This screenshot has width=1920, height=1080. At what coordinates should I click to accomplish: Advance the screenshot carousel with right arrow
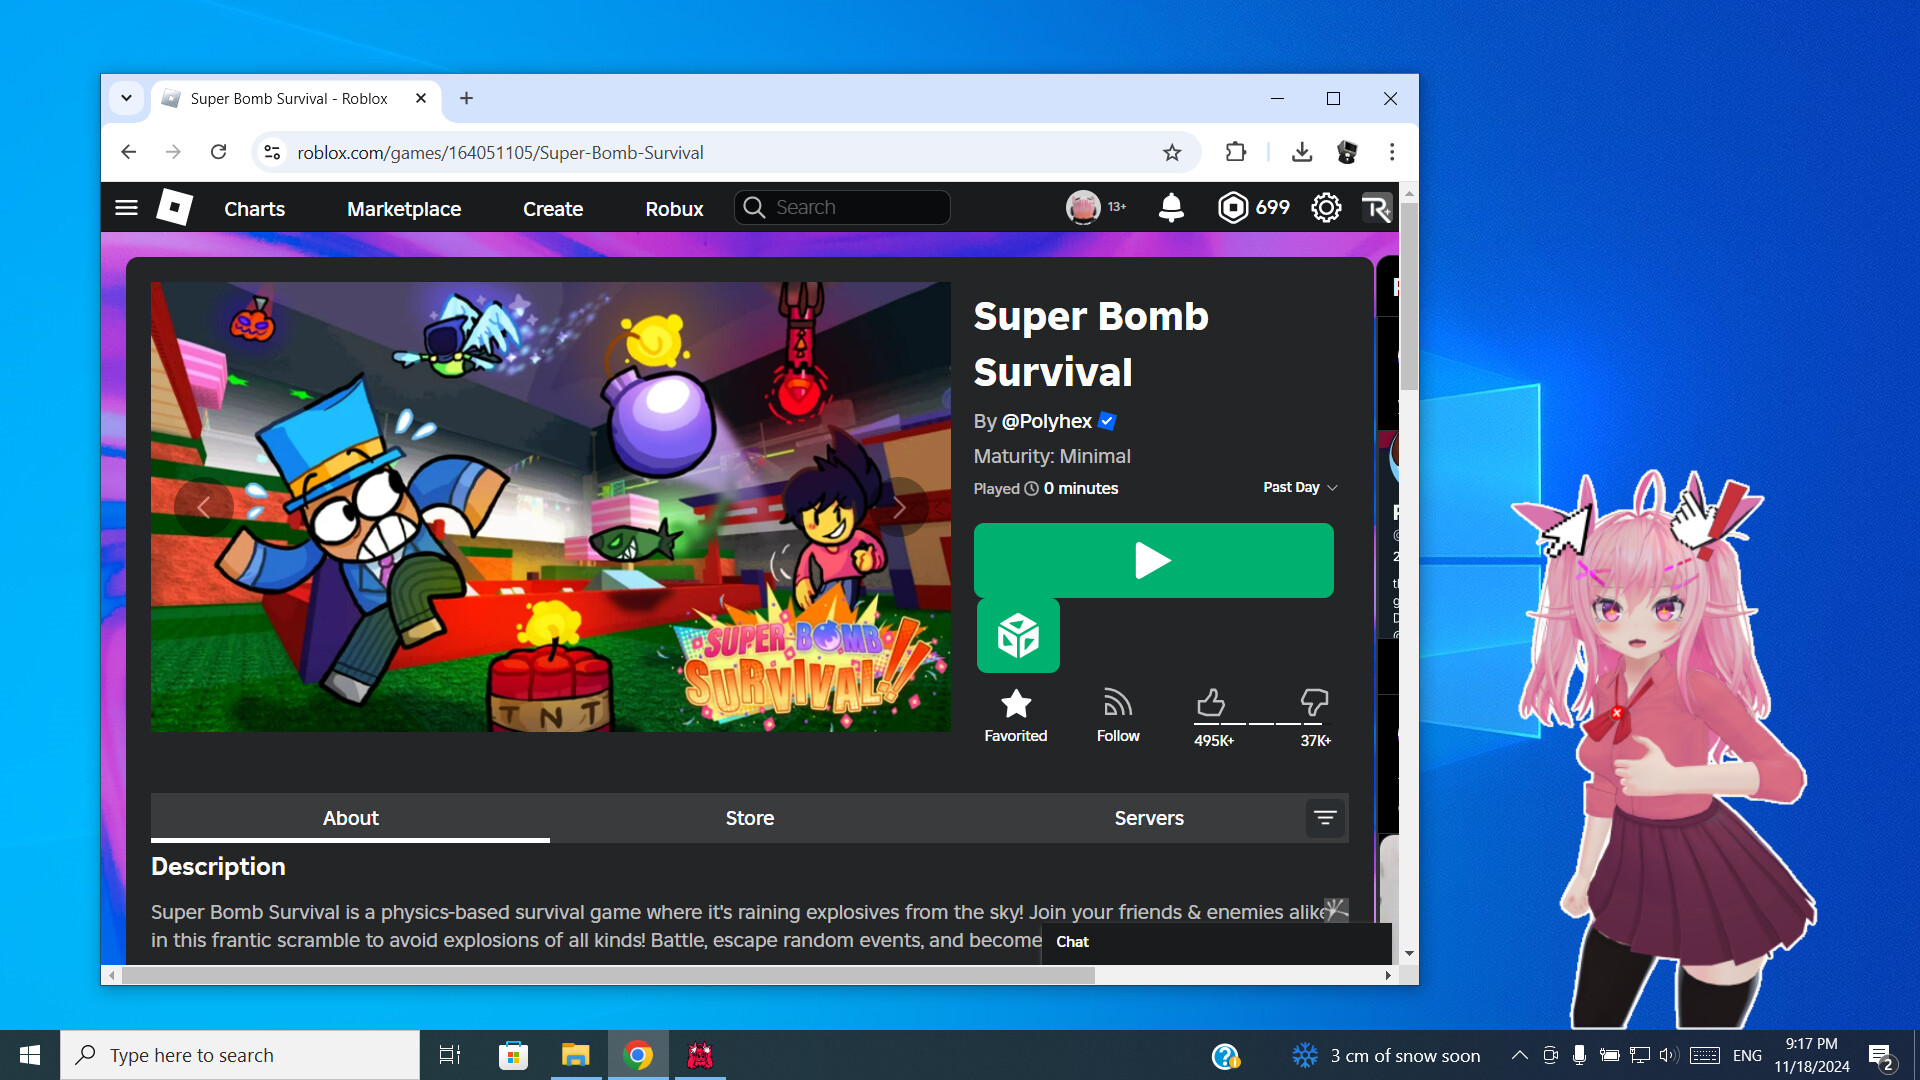pos(899,507)
